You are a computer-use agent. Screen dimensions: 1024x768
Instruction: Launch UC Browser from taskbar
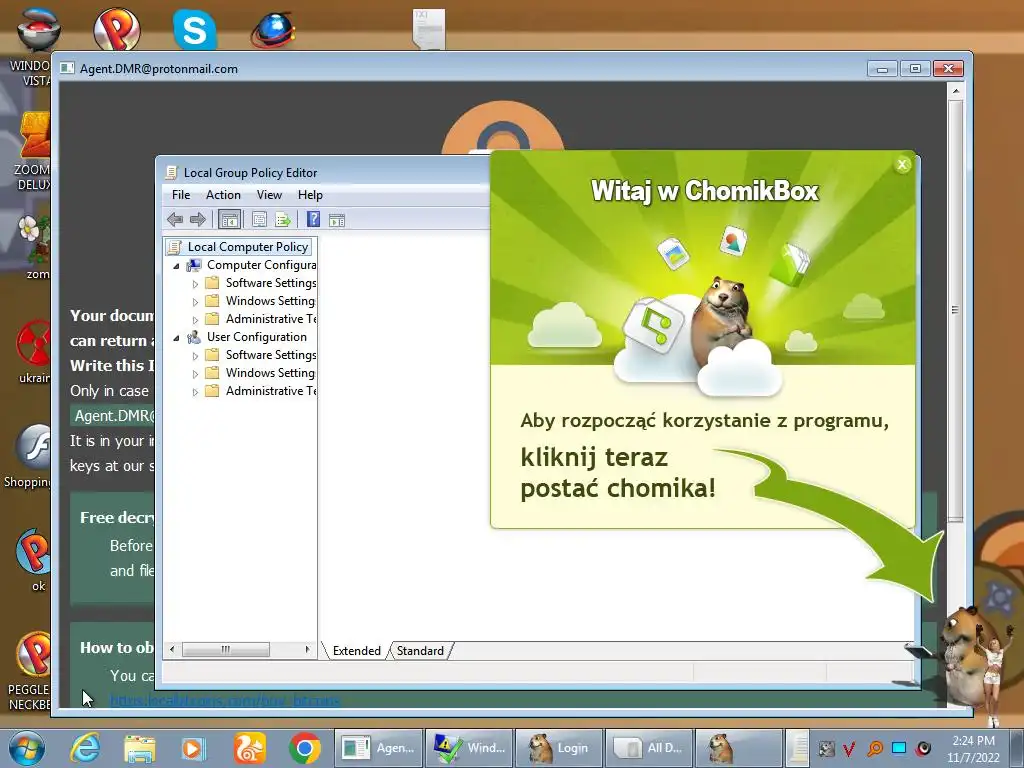tap(249, 748)
